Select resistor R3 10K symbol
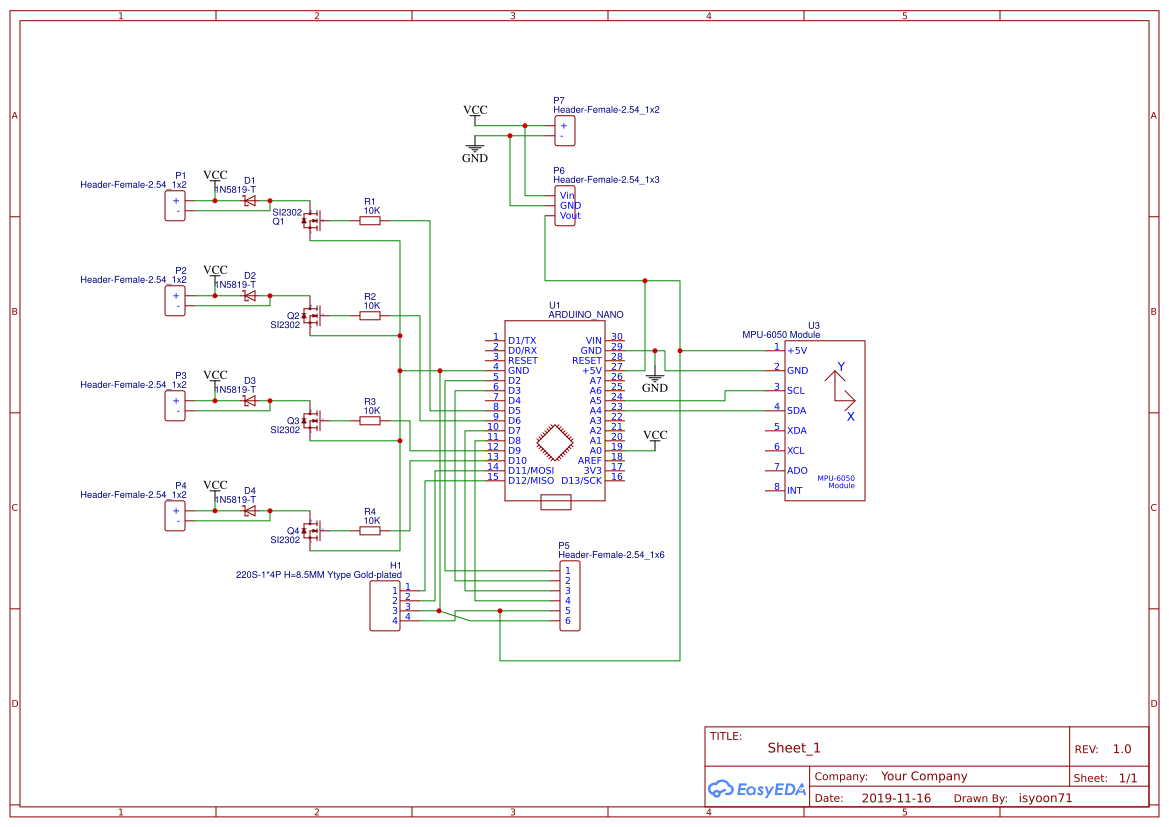The image size is (1169, 827). [x=370, y=421]
